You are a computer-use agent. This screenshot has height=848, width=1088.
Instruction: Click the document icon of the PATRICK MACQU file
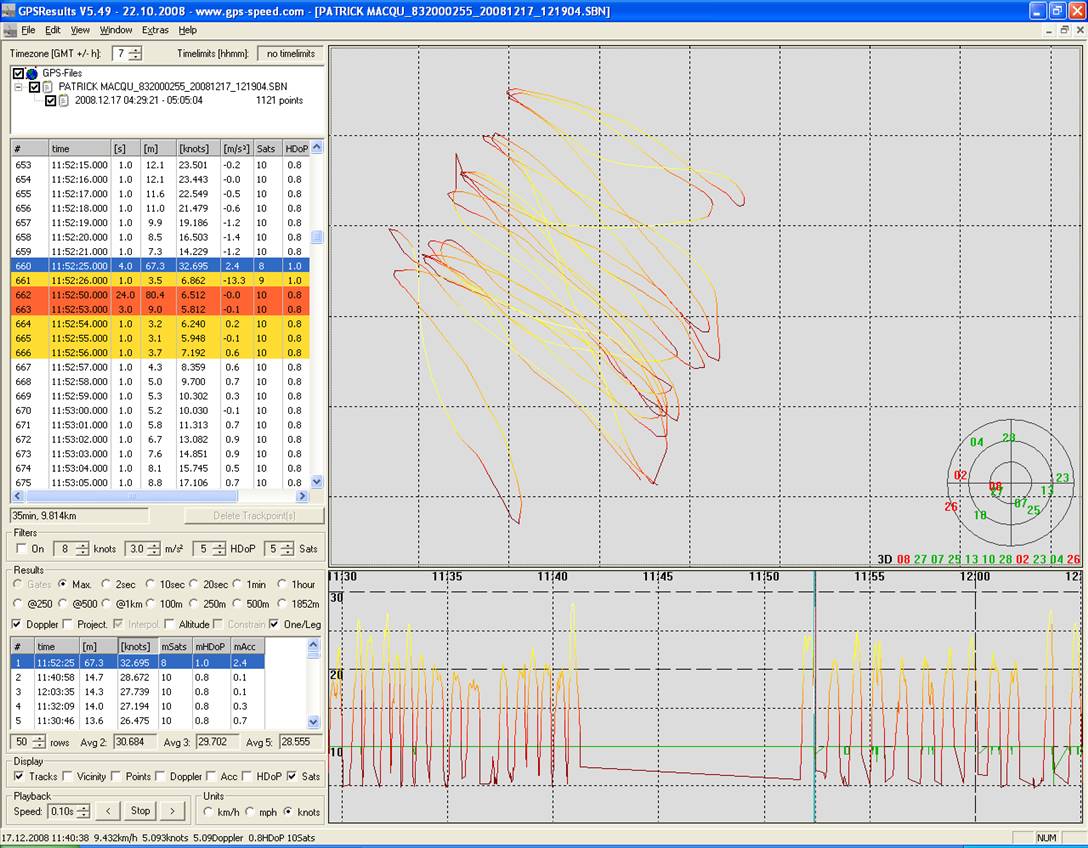point(48,87)
